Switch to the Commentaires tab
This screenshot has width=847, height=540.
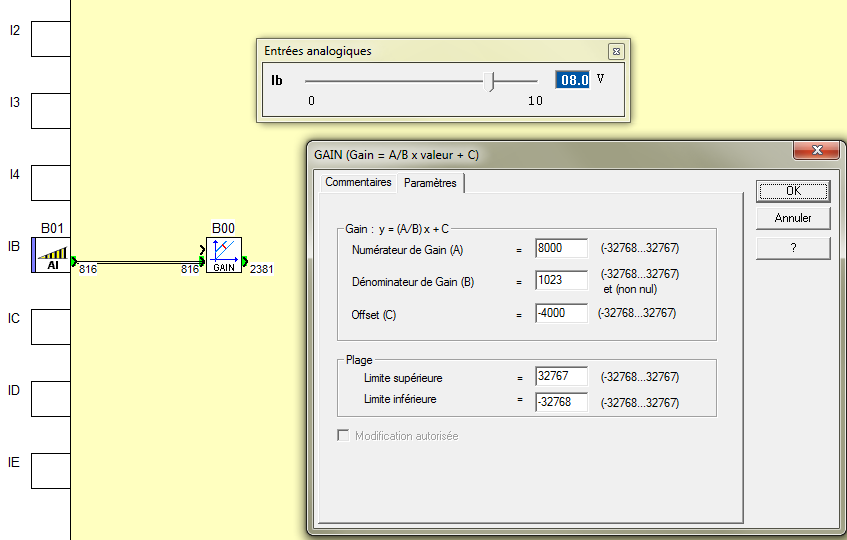358,183
